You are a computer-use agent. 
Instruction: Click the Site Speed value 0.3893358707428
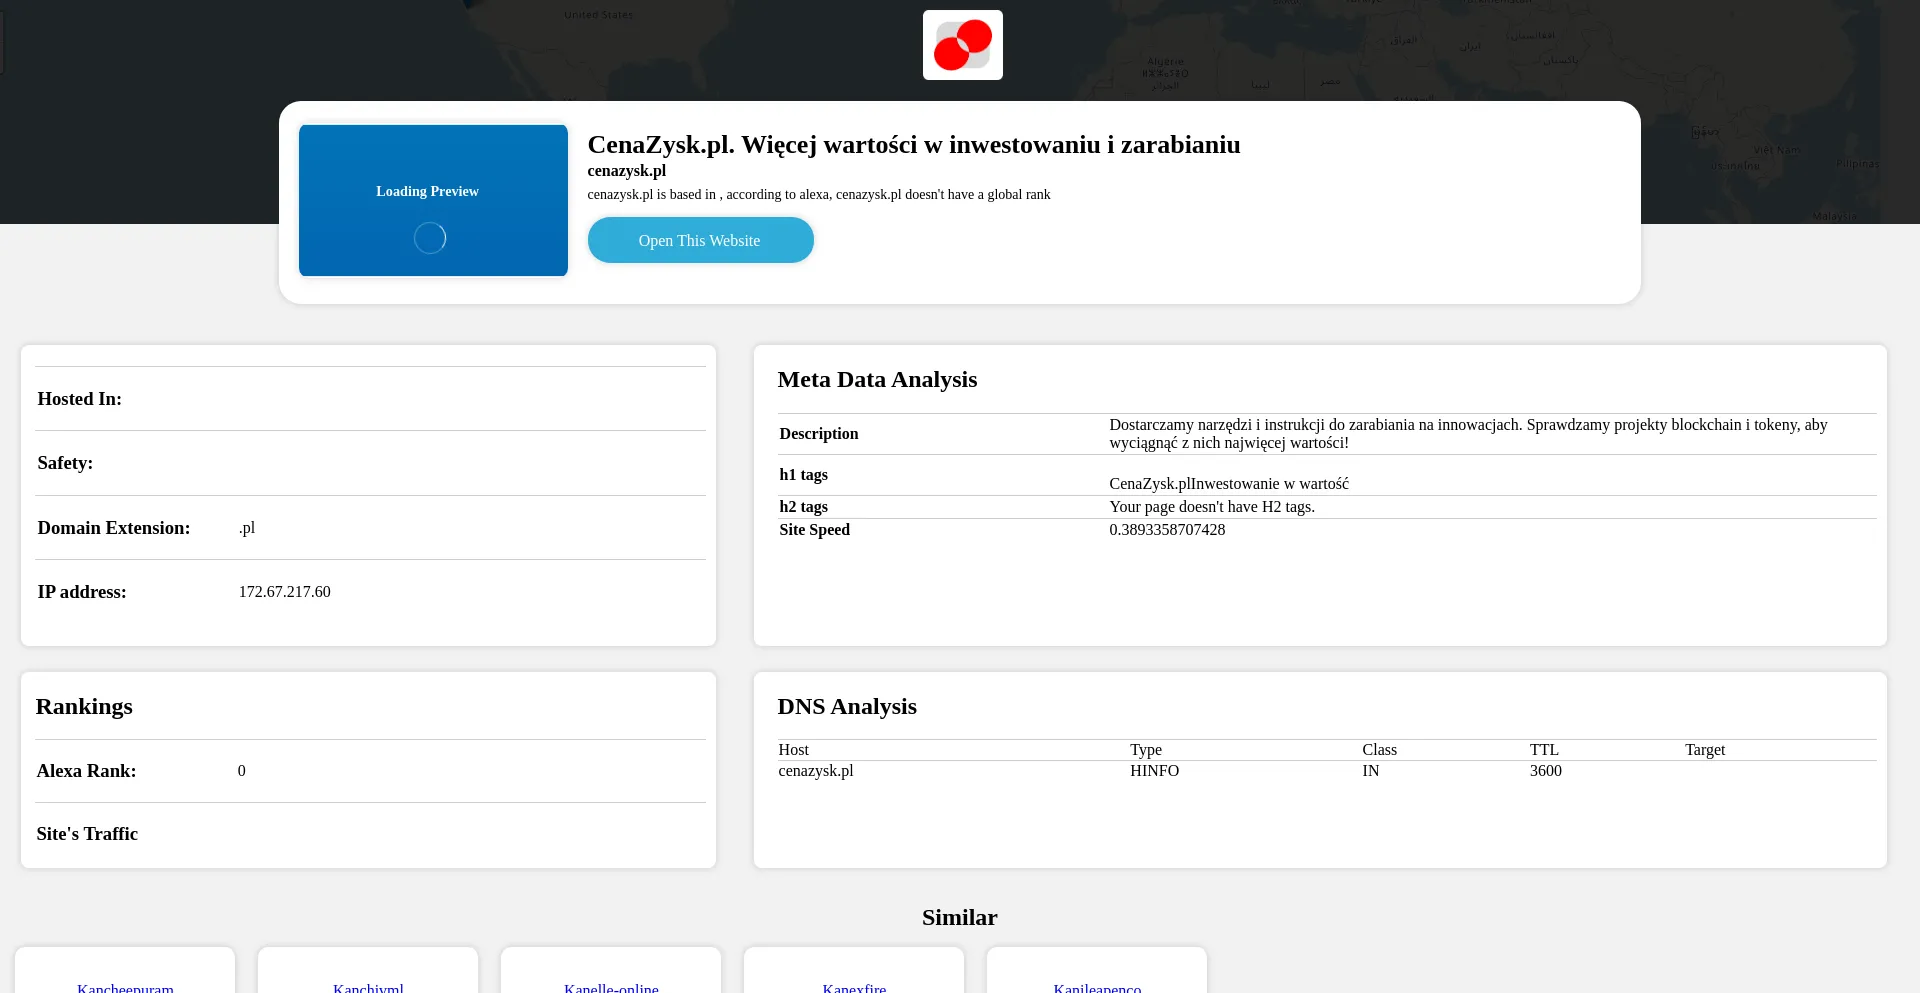point(1166,530)
